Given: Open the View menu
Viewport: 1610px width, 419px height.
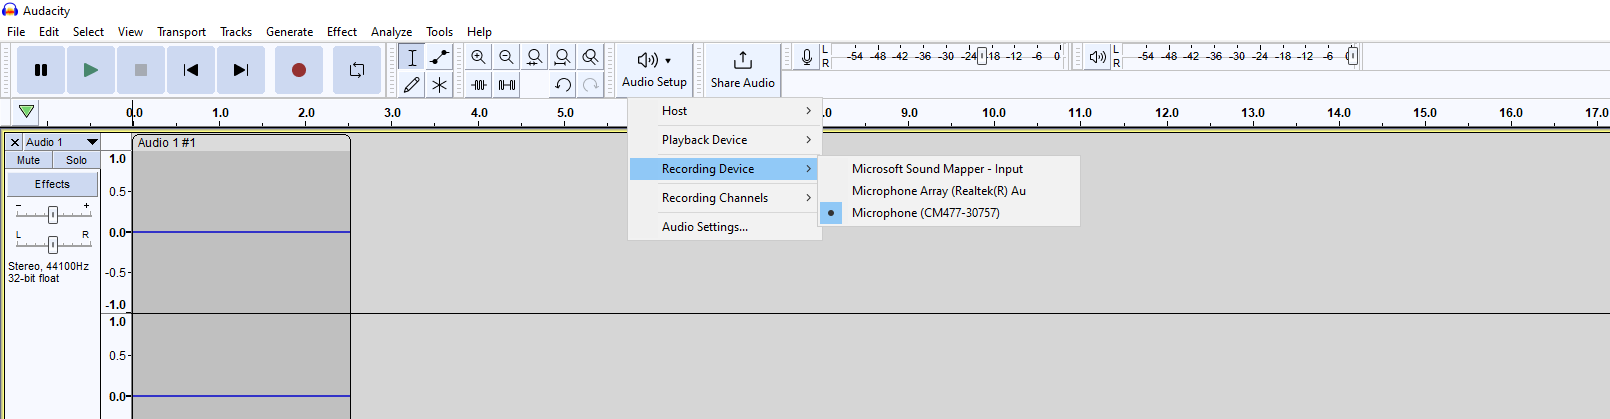Looking at the screenshot, I should click(131, 31).
